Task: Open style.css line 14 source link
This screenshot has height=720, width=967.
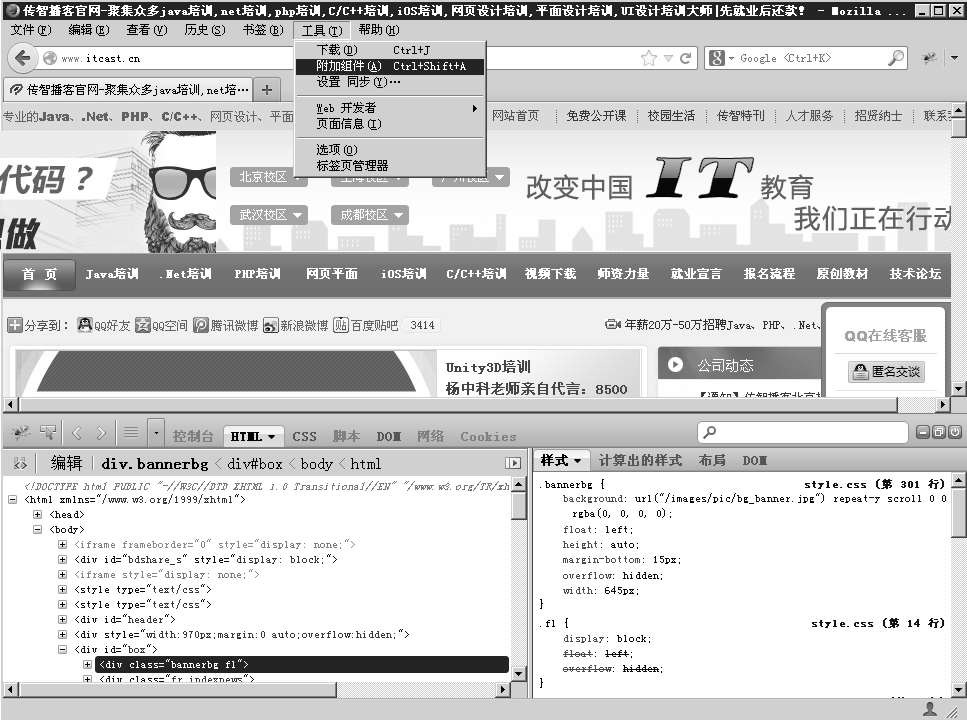Action: [878, 623]
